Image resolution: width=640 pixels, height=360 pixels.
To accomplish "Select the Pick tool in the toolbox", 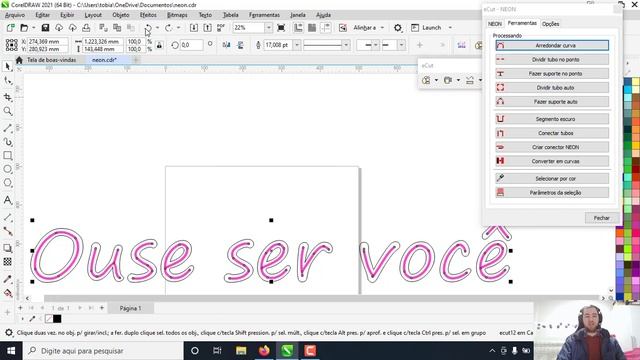I will (x=7, y=67).
